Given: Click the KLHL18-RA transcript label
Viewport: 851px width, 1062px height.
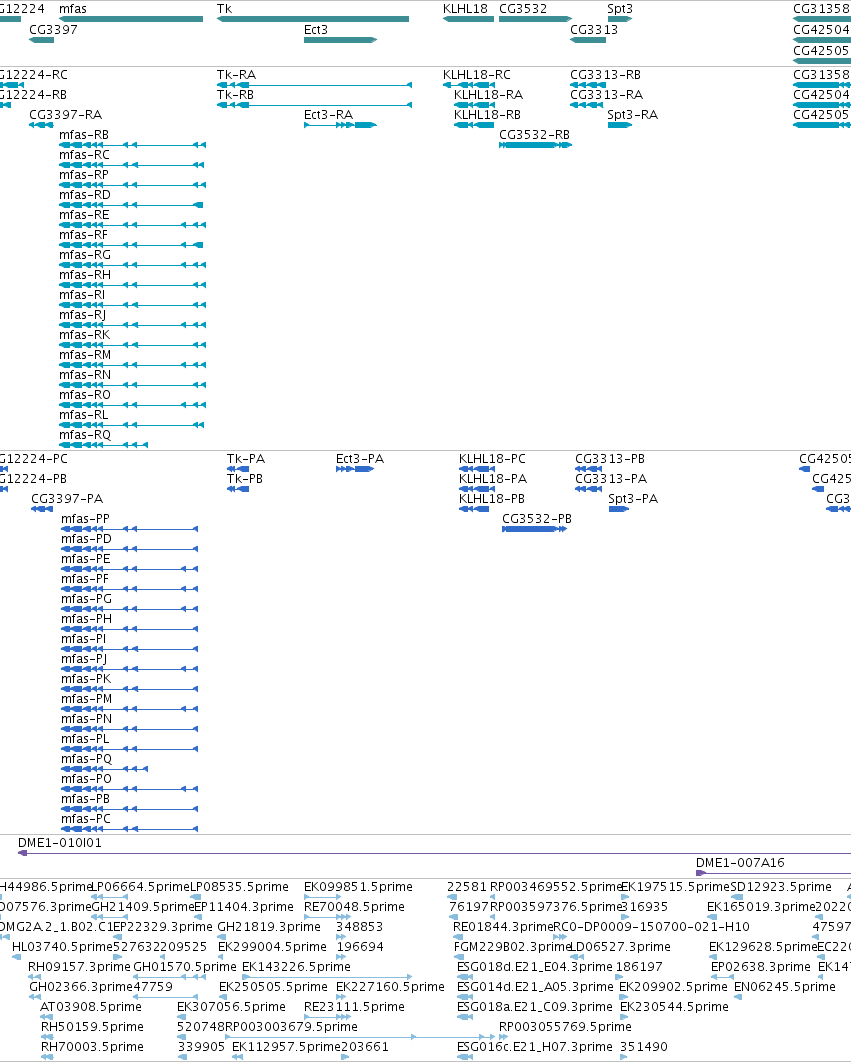Looking at the screenshot, I should pyautogui.click(x=489, y=95).
